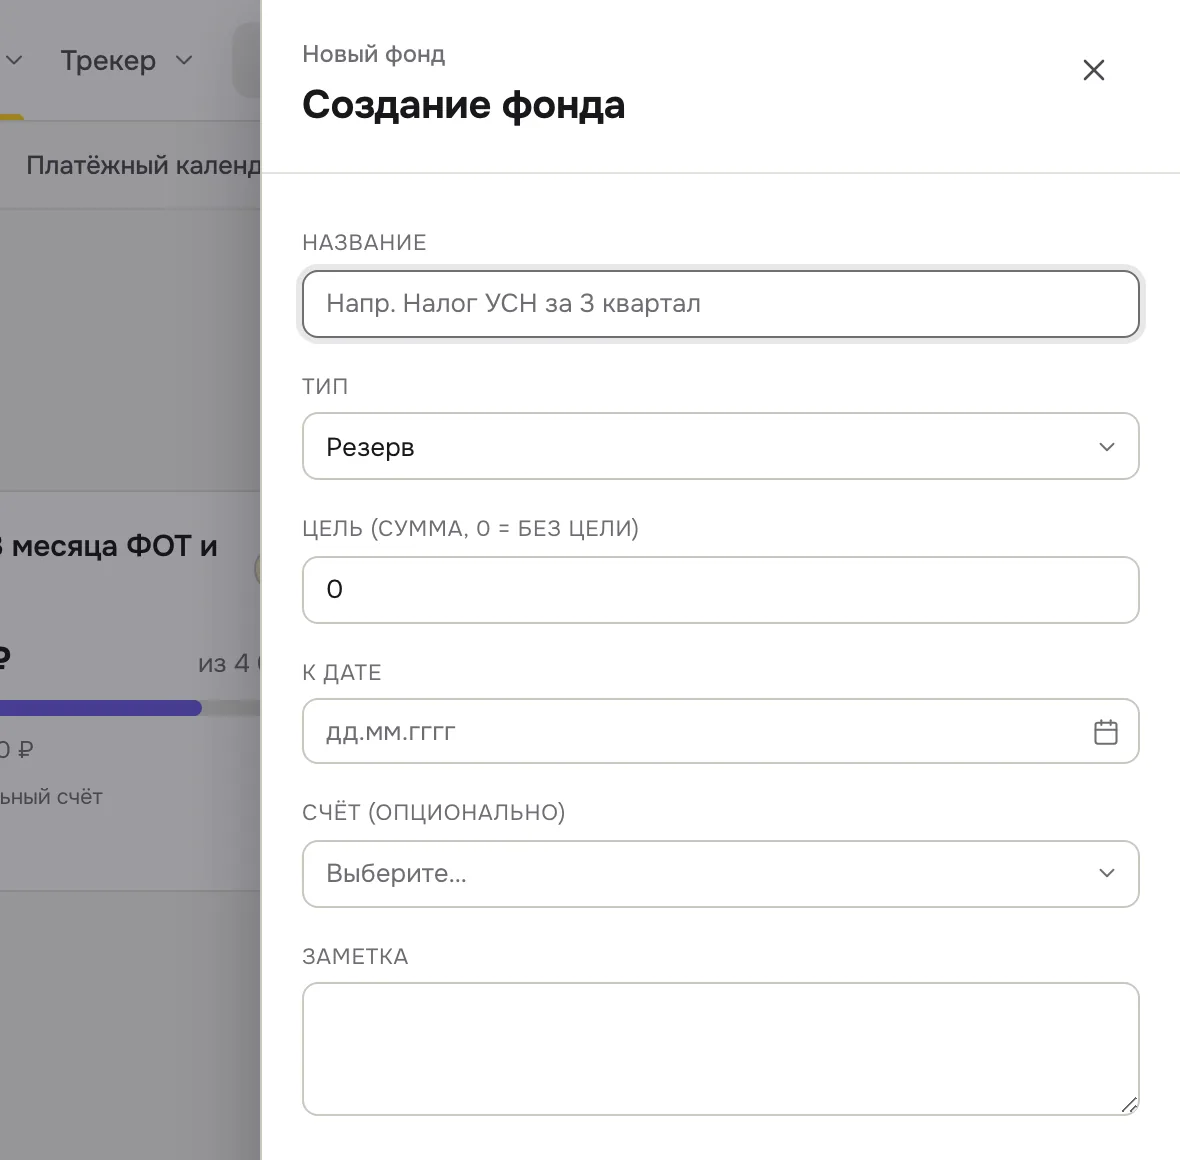Click the НАЗВАНИЕ field label
This screenshot has width=1180, height=1160.
click(x=364, y=242)
